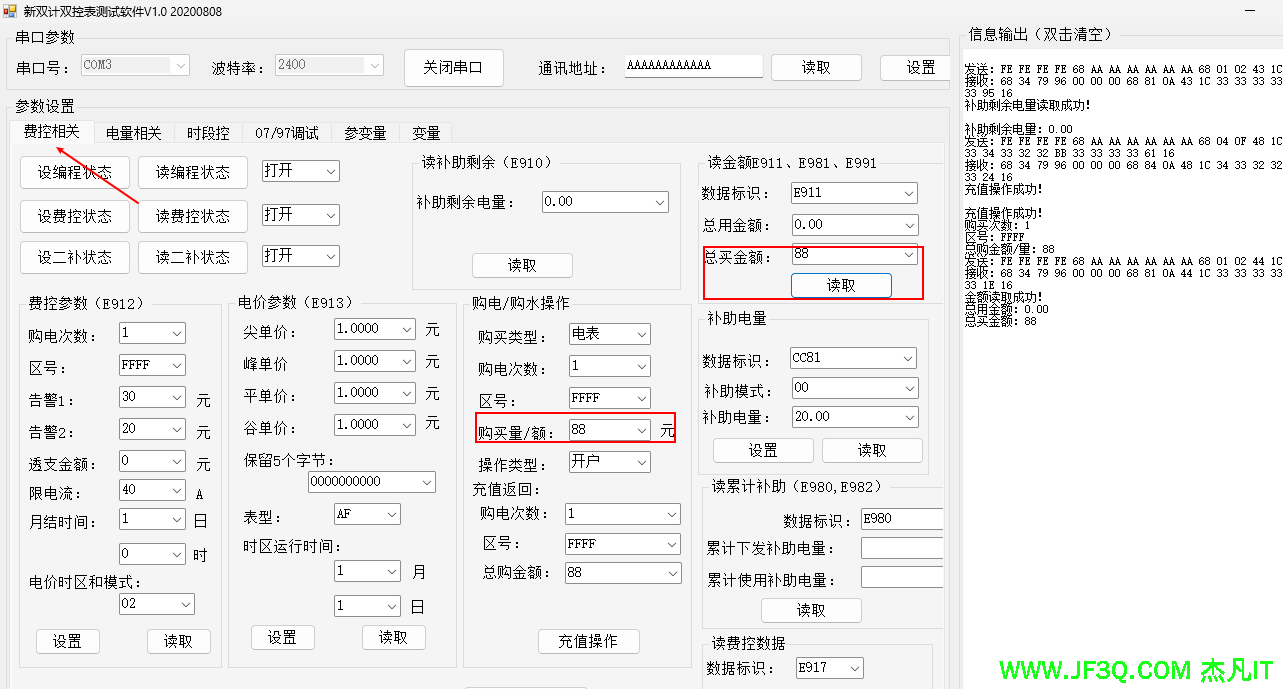1283x689 pixels.
Task: Click 设置 button in the 补助电量 group
Action: (762, 451)
